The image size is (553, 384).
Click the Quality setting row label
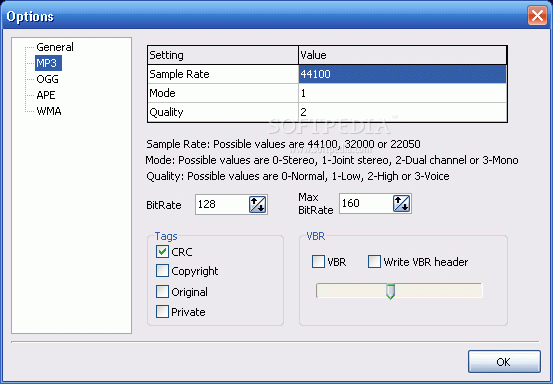pyautogui.click(x=223, y=112)
